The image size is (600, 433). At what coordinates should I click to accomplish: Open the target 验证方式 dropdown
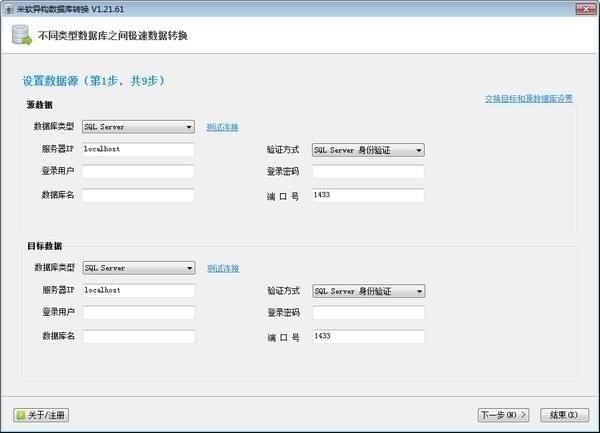click(369, 291)
